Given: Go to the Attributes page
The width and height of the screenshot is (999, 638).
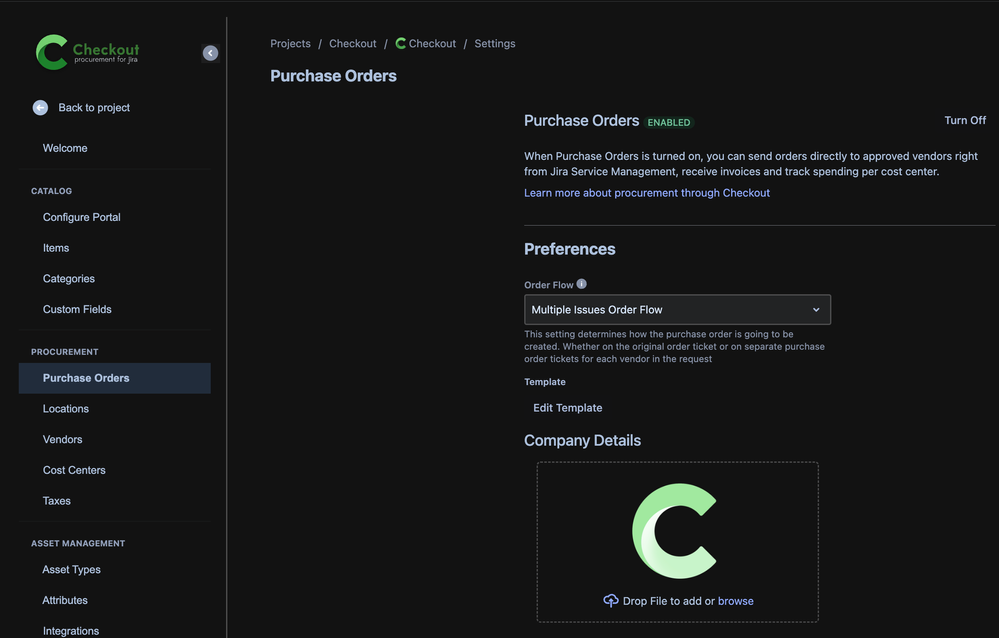Looking at the screenshot, I should point(65,600).
